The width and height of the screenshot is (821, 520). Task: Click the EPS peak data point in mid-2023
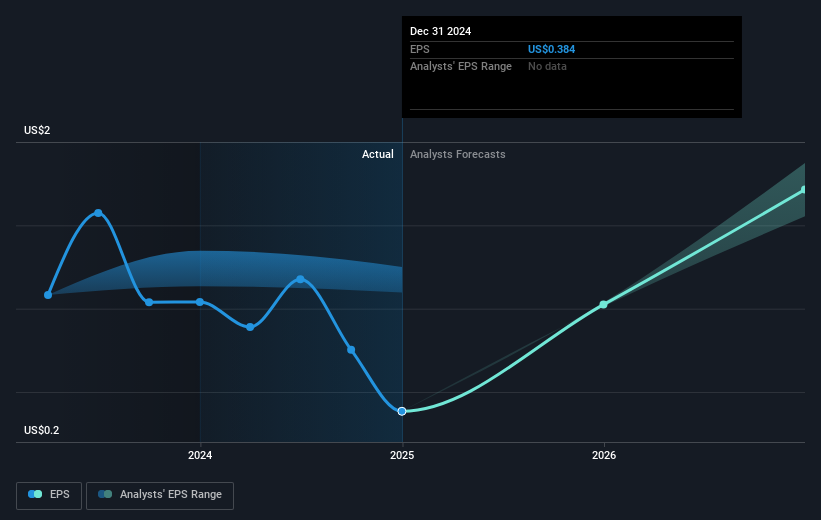tap(98, 213)
